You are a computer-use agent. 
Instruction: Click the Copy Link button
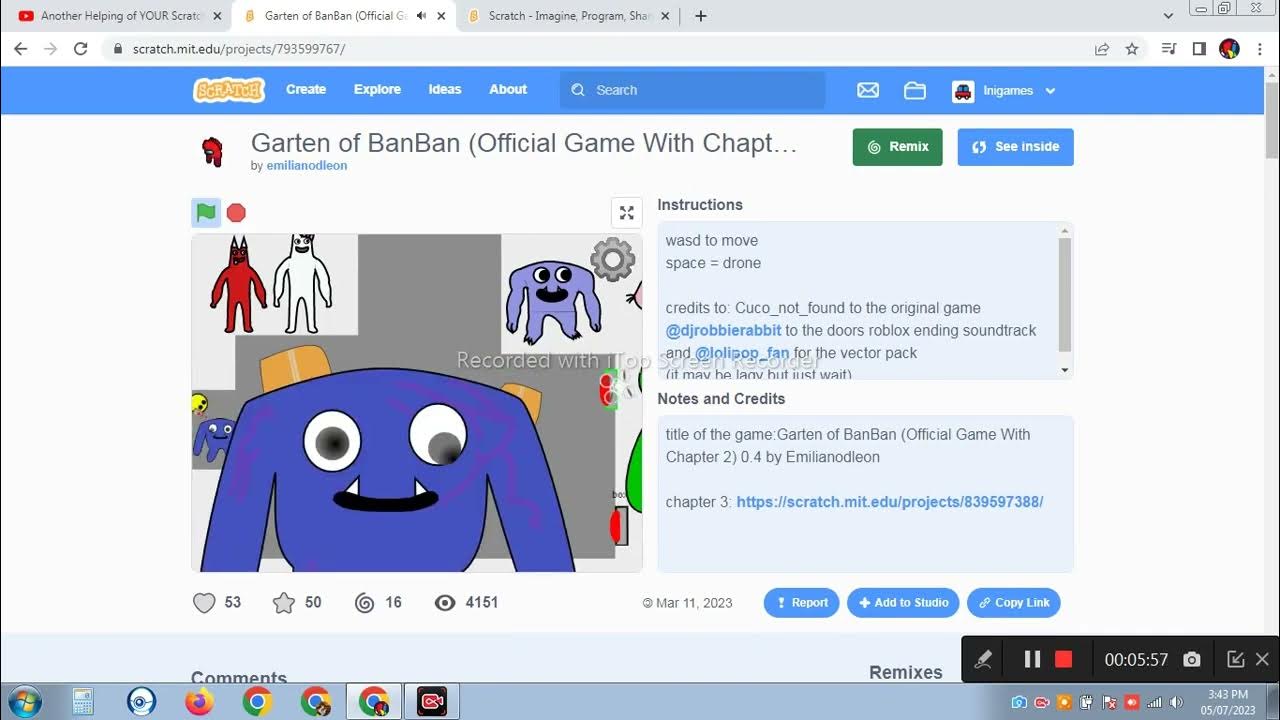(1014, 603)
